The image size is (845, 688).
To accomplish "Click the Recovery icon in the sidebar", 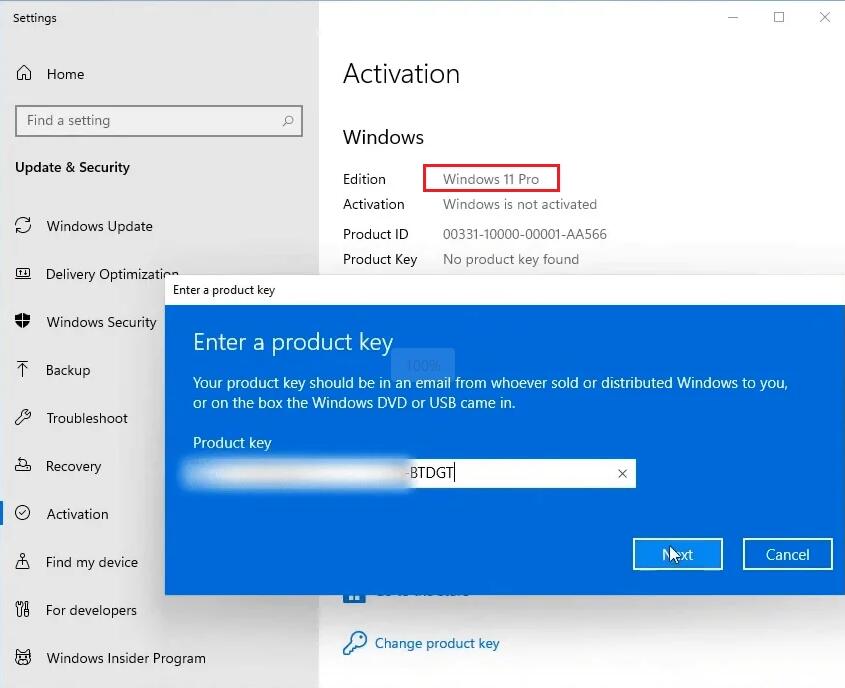I will coord(23,465).
